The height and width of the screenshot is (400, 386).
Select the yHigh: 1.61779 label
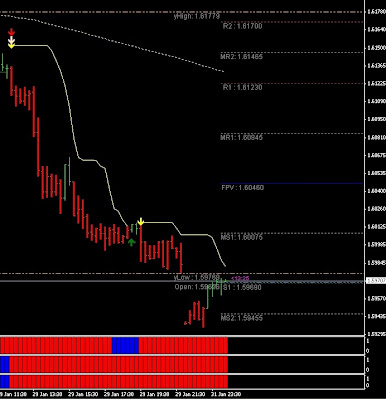(x=197, y=16)
